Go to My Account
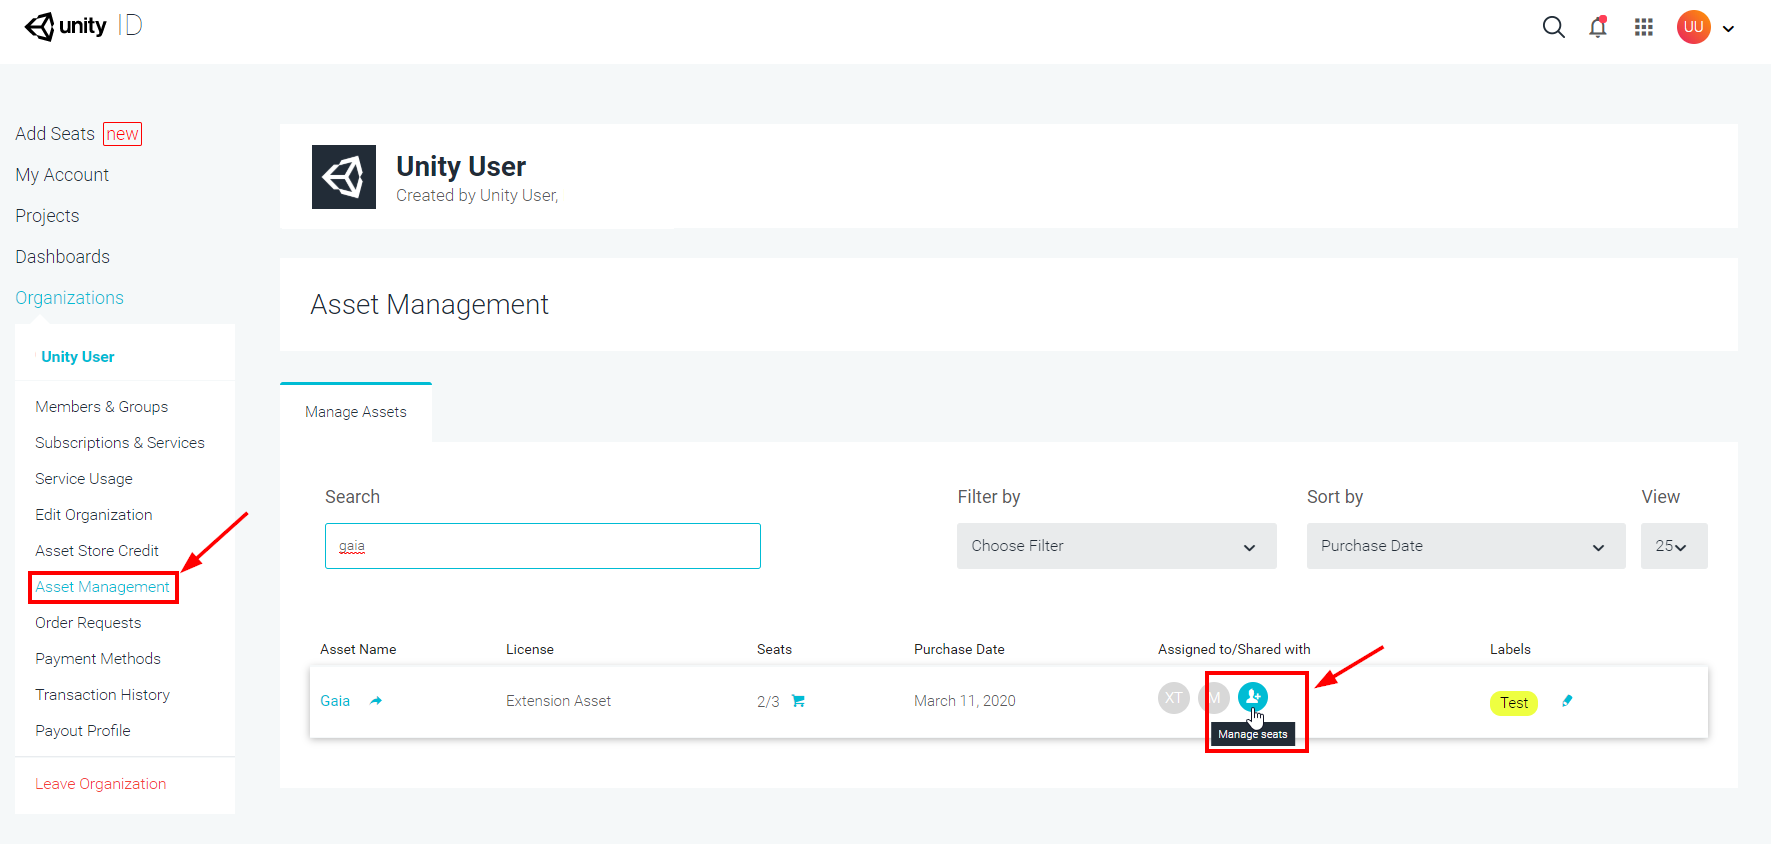The width and height of the screenshot is (1771, 844). [62, 175]
